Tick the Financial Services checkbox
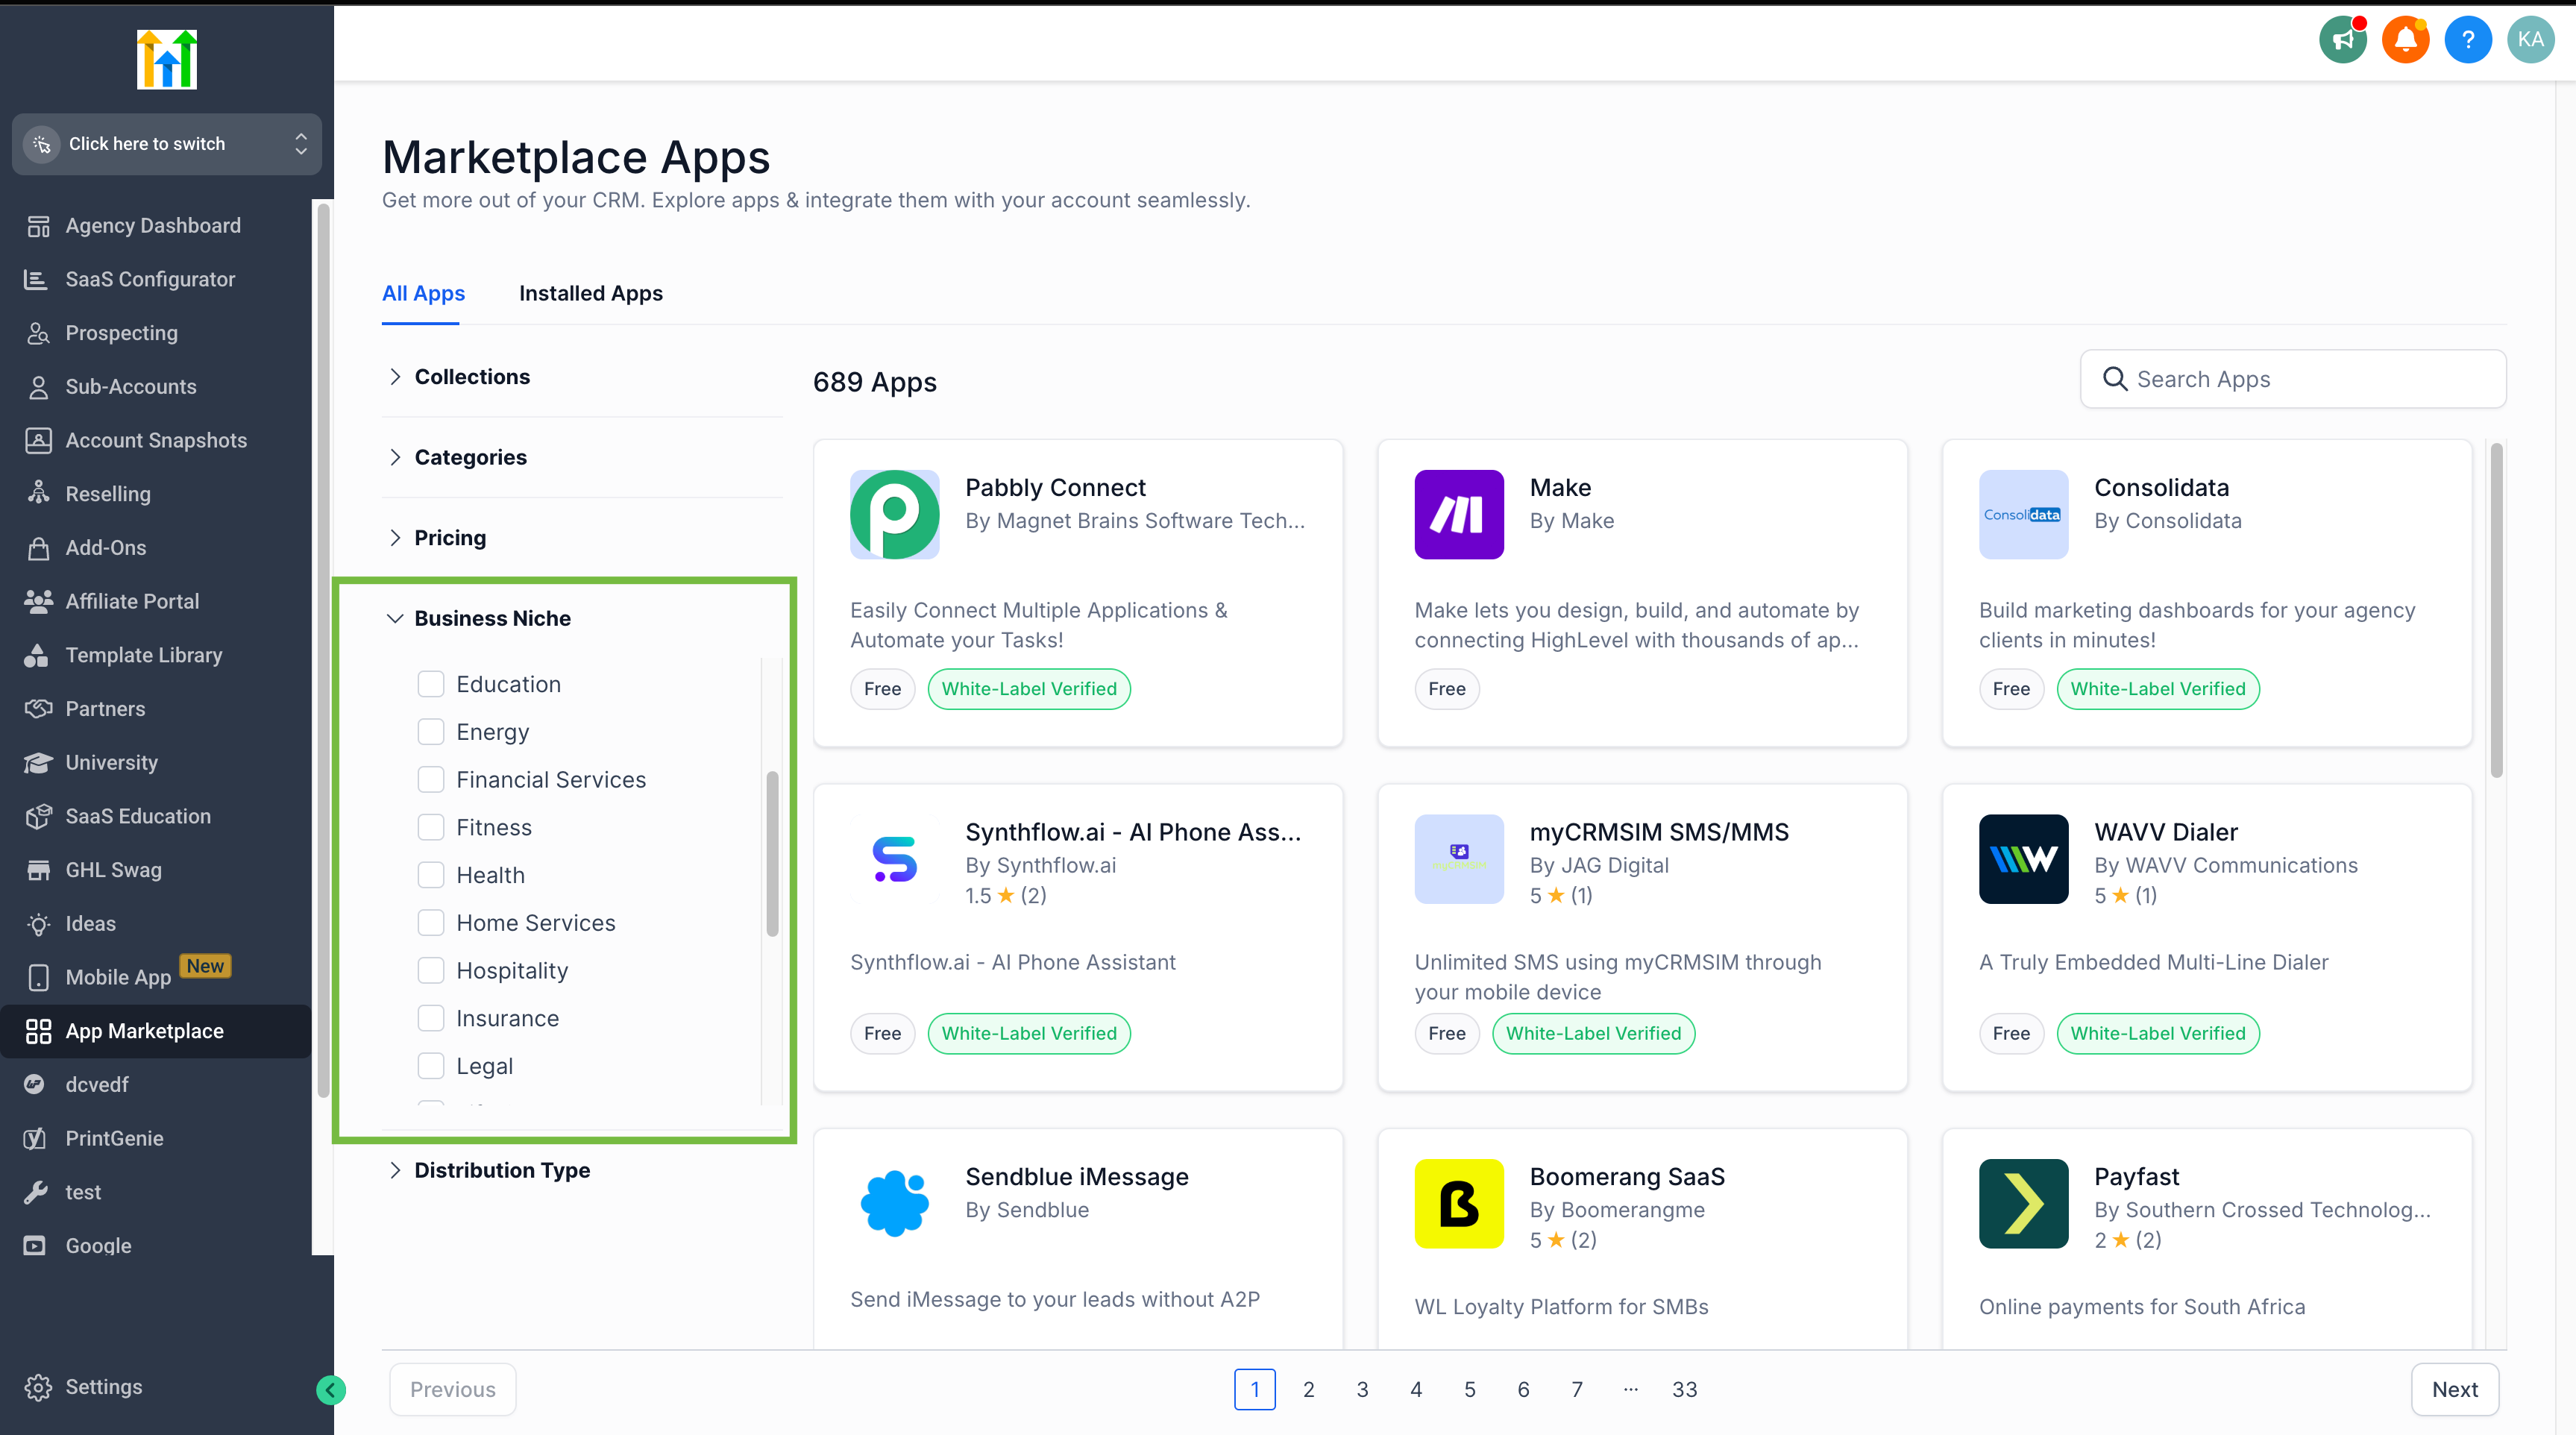The width and height of the screenshot is (2576, 1435). (431, 779)
